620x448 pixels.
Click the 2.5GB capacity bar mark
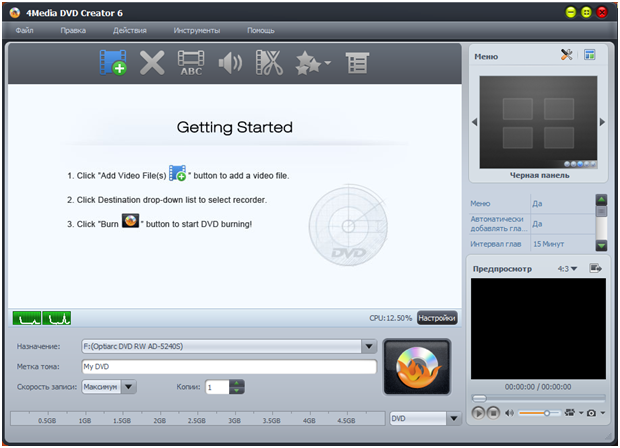[x=196, y=421]
